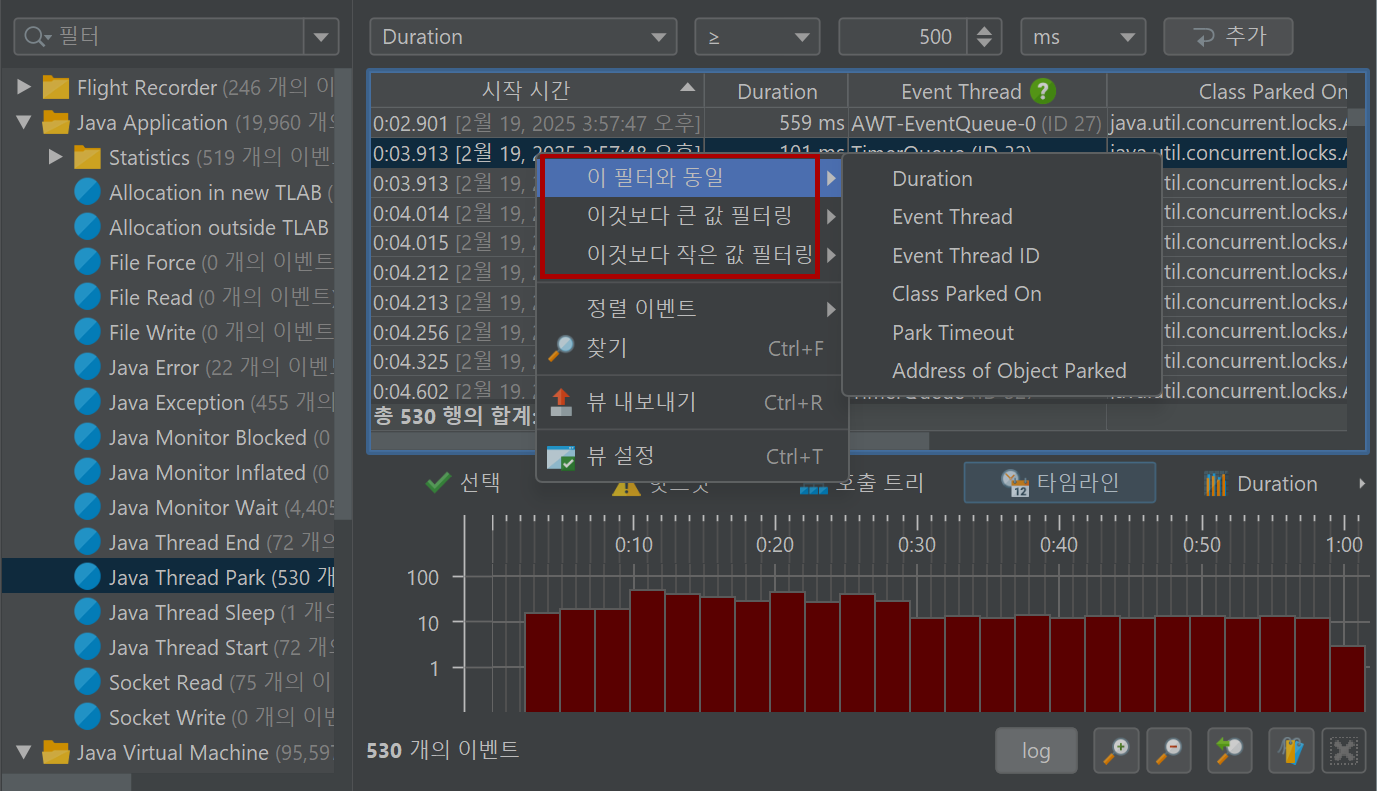Click the reset zoom icon with green arrow
The width and height of the screenshot is (1377, 791).
coord(1230,749)
